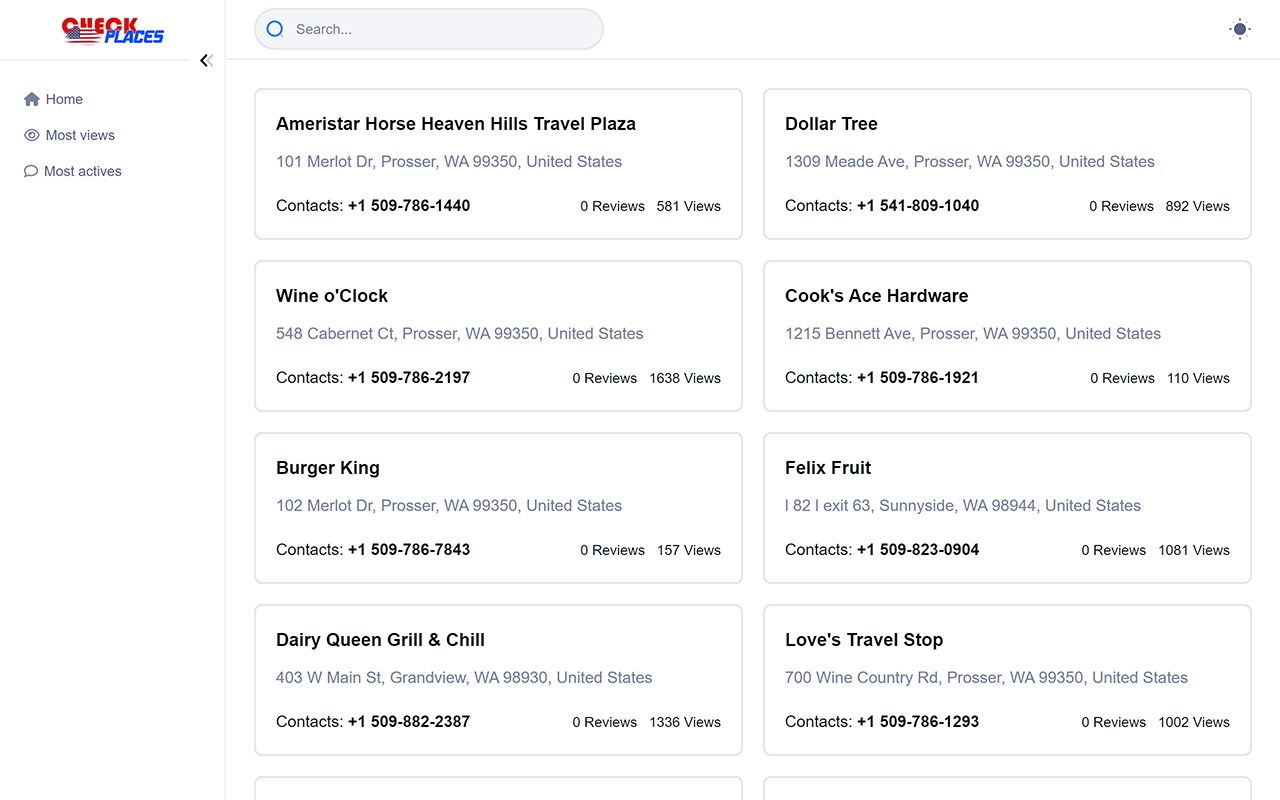Open the Cook's Ace Hardware listing
The width and height of the screenshot is (1280, 800).
coord(876,296)
